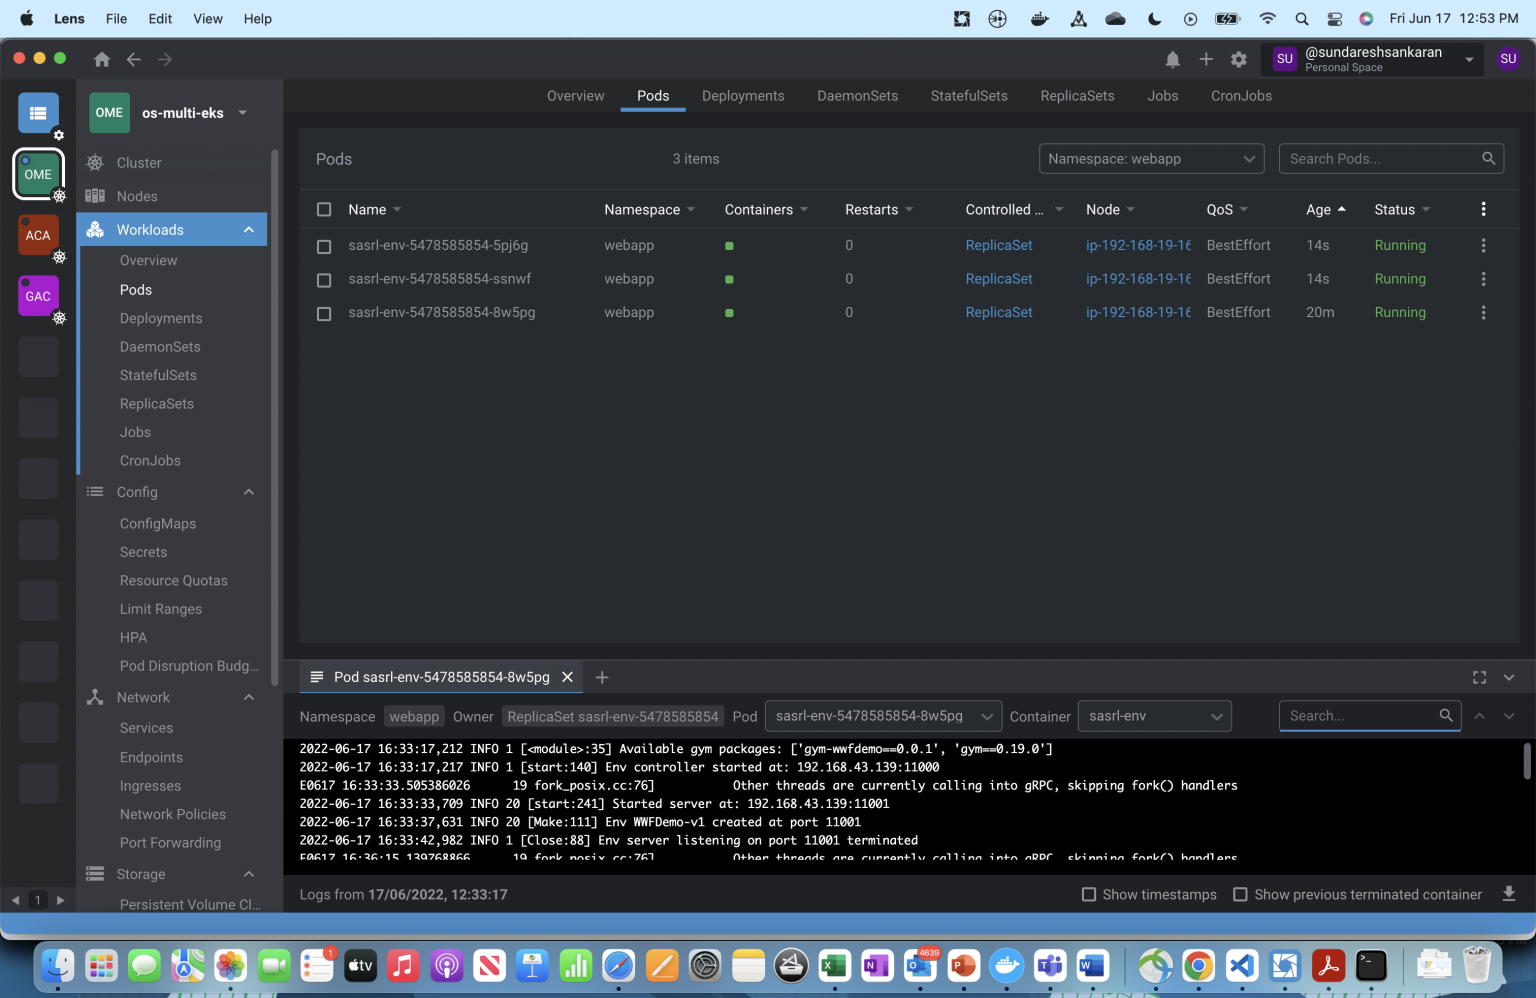Close the Pod sasrl-env-5478585854-8w5pg log tab
1536x998 pixels.
[567, 677]
